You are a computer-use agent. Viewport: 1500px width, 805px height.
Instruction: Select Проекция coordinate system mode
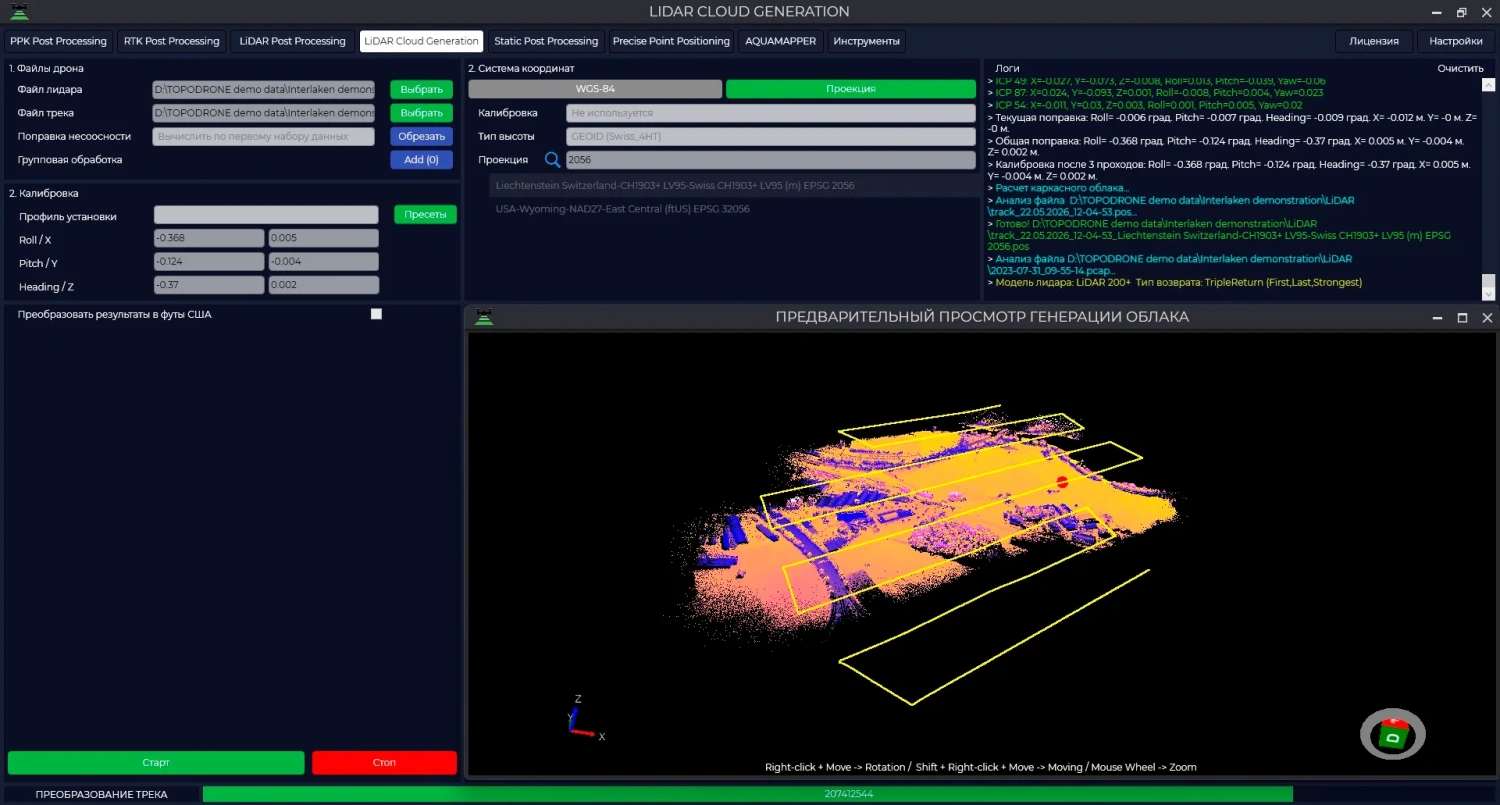[850, 89]
